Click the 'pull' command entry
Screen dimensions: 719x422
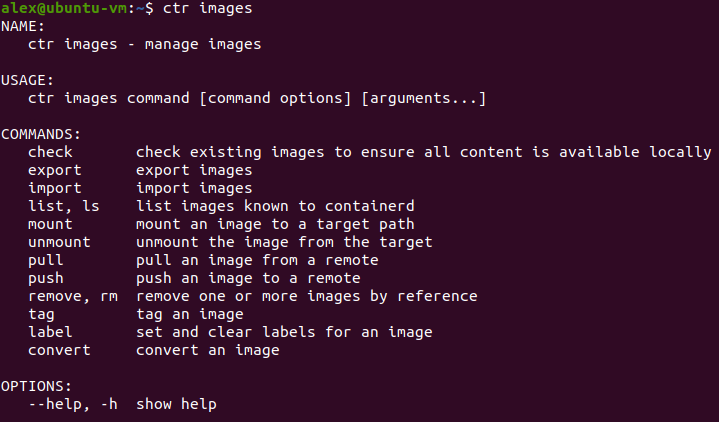(x=45, y=260)
